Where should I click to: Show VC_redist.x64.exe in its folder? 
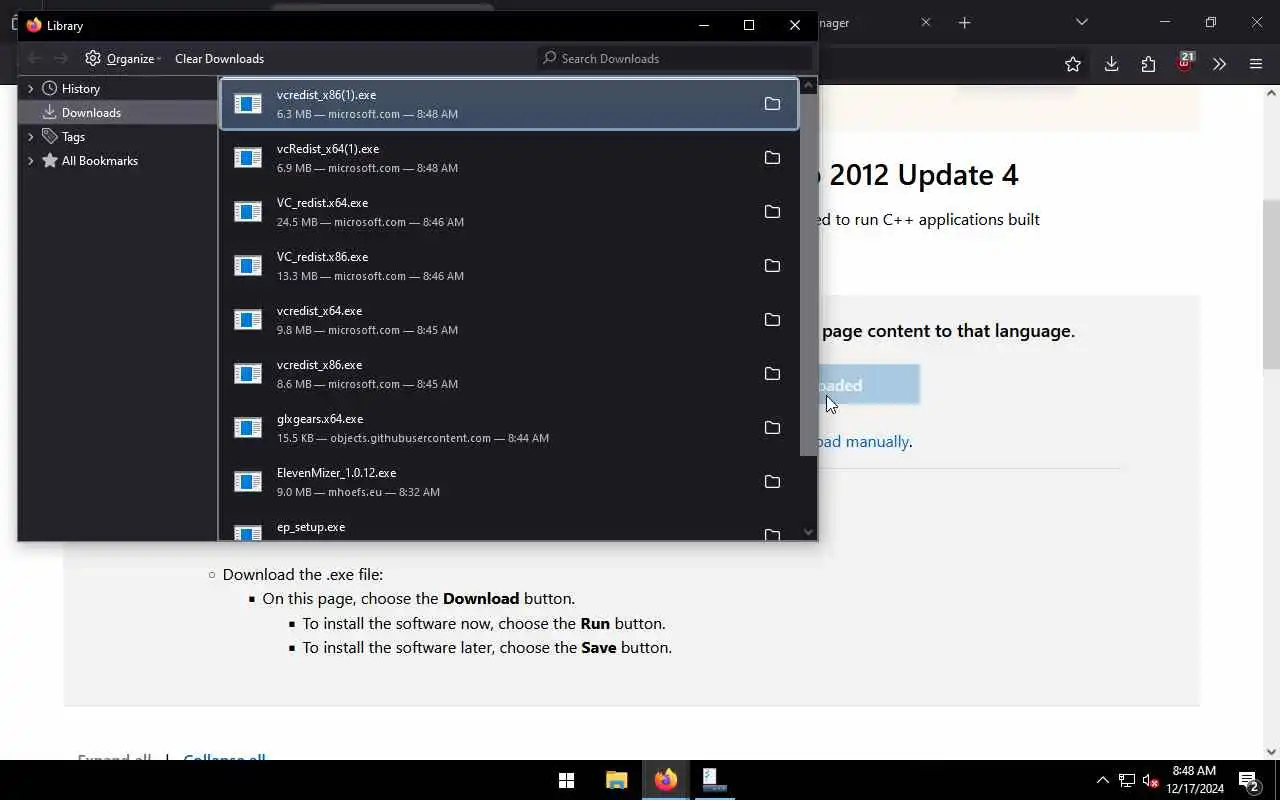(x=772, y=212)
